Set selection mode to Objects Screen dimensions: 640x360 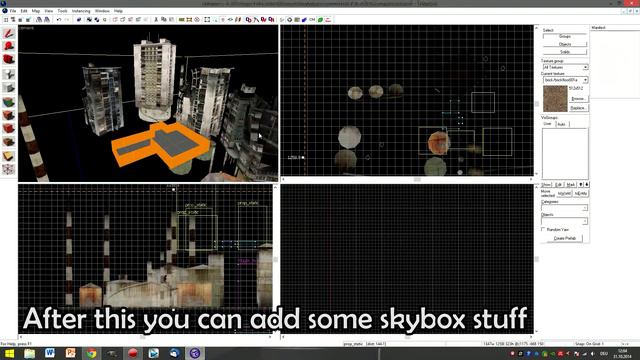click(x=565, y=44)
